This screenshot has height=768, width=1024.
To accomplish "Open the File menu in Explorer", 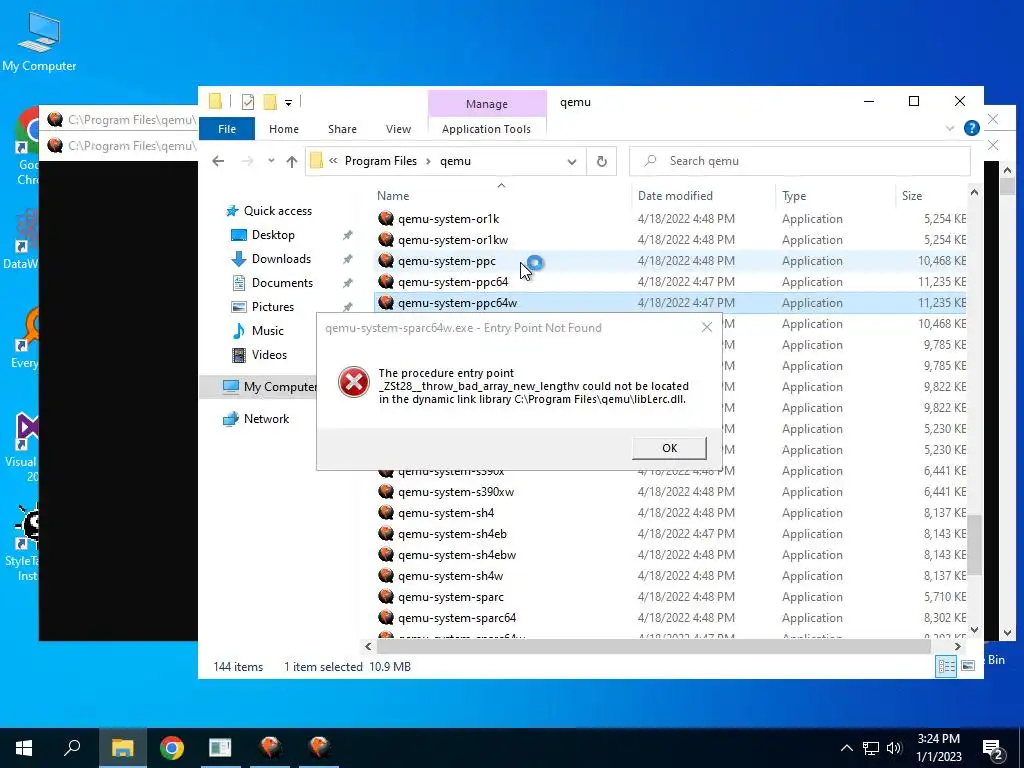I will pos(227,129).
